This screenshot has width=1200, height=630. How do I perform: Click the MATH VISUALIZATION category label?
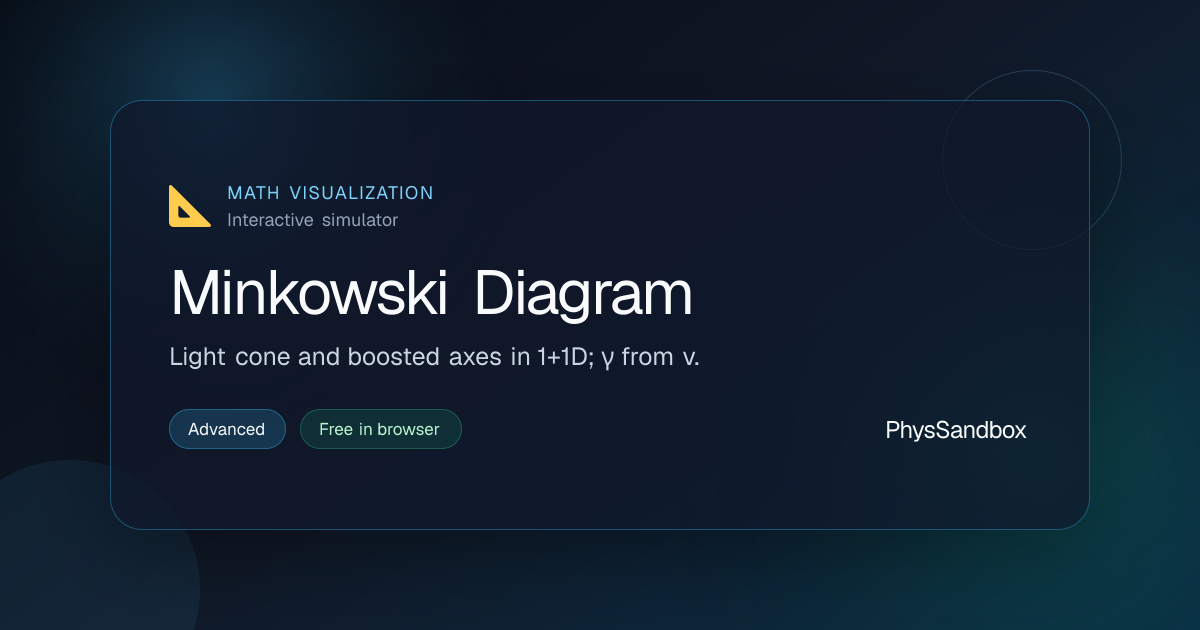point(330,193)
